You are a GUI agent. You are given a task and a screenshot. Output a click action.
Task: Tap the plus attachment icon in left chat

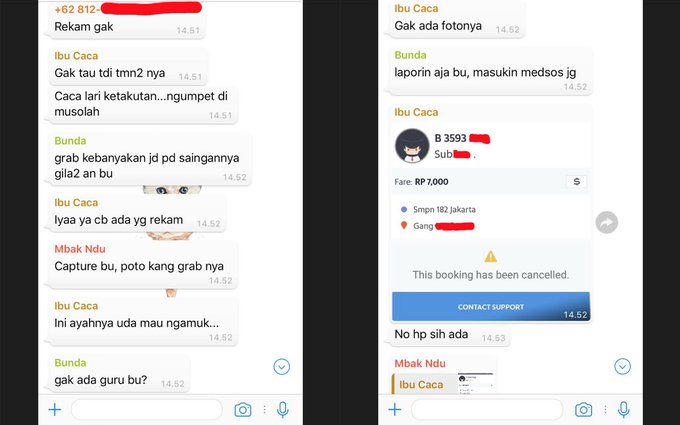point(55,409)
